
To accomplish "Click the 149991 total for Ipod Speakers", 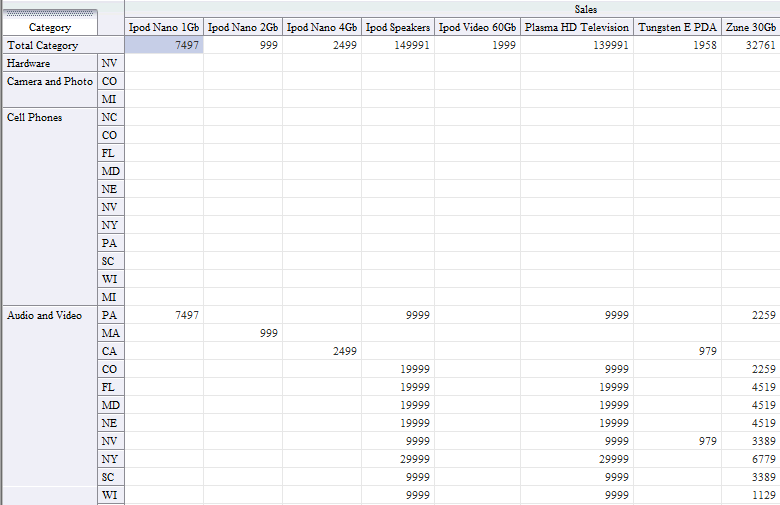I will pyautogui.click(x=398, y=45).
